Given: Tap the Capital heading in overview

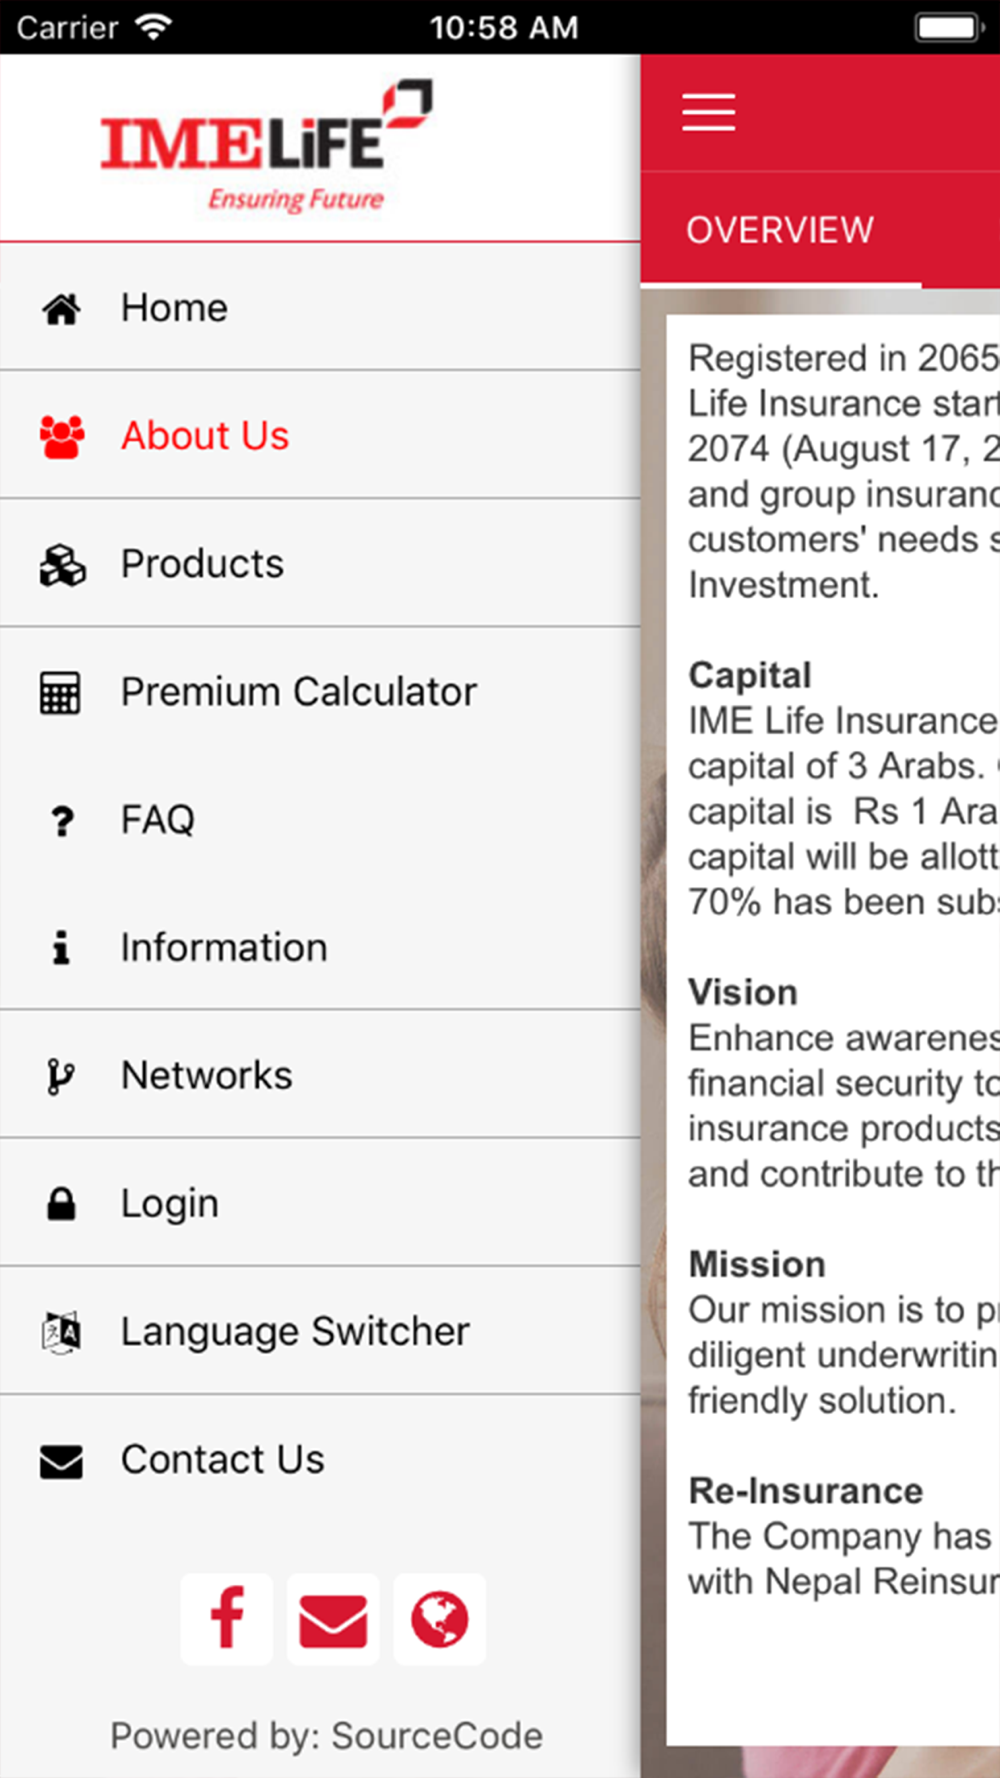Looking at the screenshot, I should pyautogui.click(x=750, y=675).
